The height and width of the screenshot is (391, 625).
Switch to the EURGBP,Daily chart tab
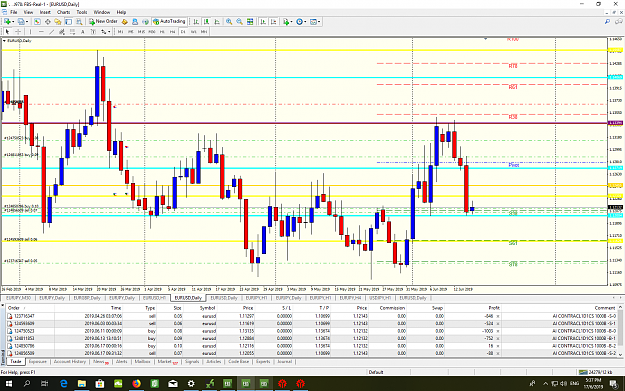point(87,298)
